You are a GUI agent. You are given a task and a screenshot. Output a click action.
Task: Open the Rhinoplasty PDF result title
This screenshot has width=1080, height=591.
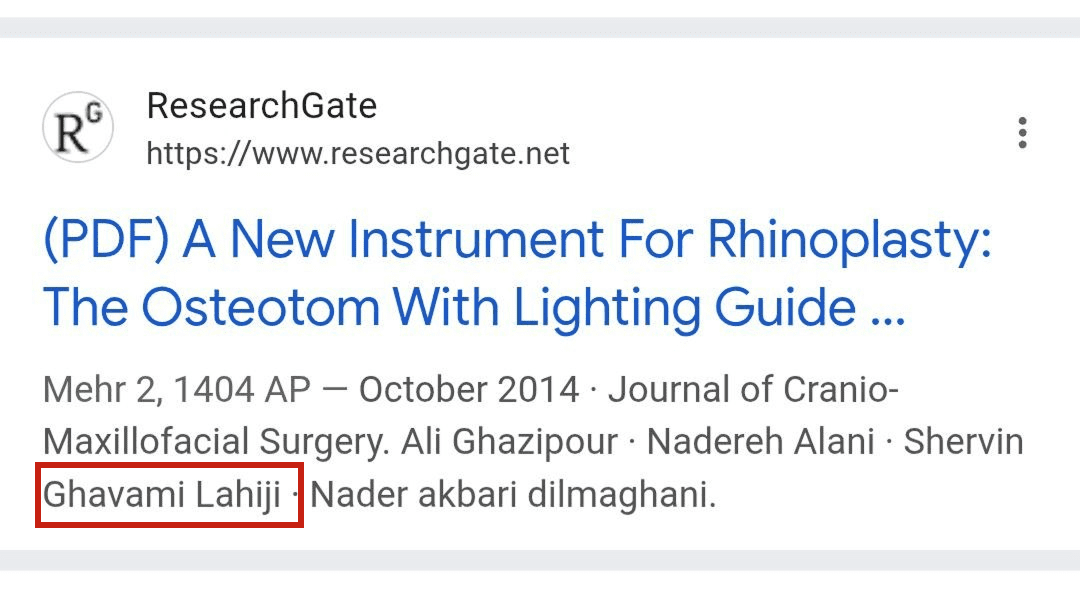click(x=516, y=241)
